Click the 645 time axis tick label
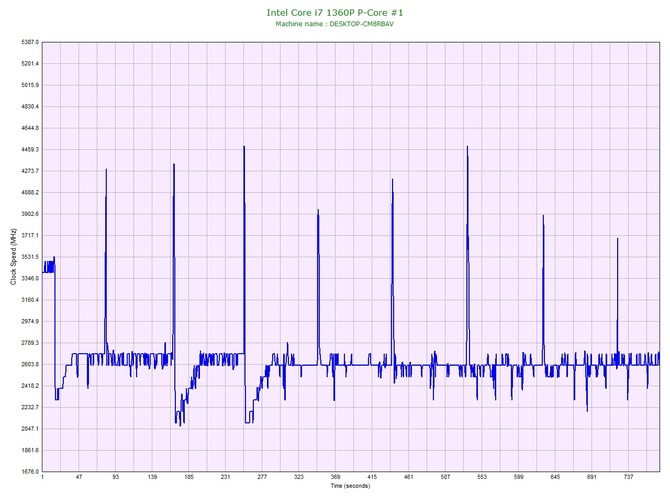 [x=555, y=477]
